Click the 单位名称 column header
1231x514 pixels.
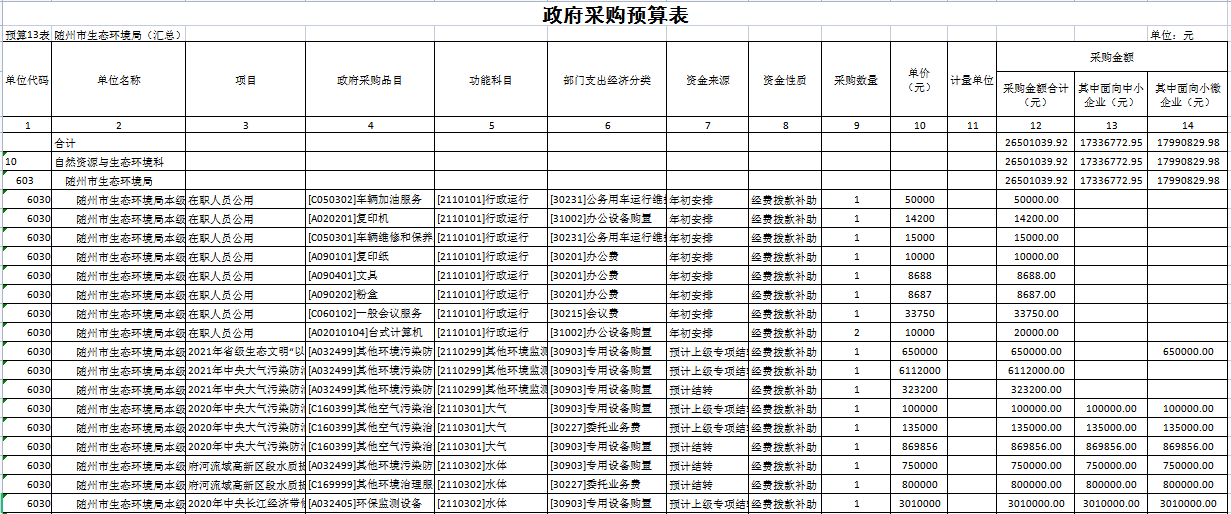(119, 80)
